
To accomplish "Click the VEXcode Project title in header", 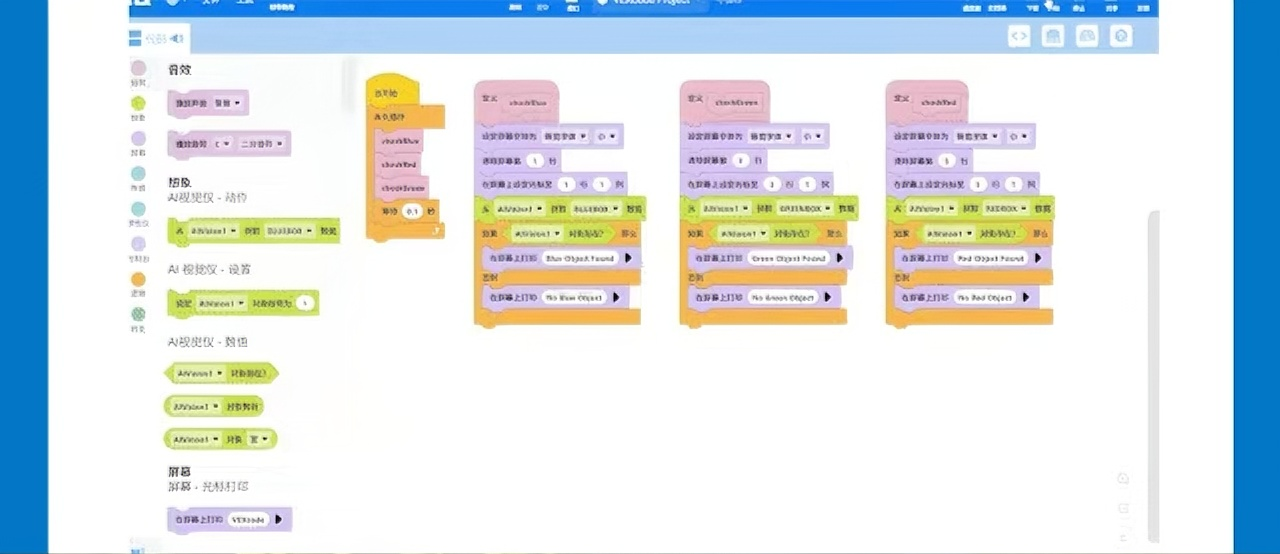I will (651, 3).
